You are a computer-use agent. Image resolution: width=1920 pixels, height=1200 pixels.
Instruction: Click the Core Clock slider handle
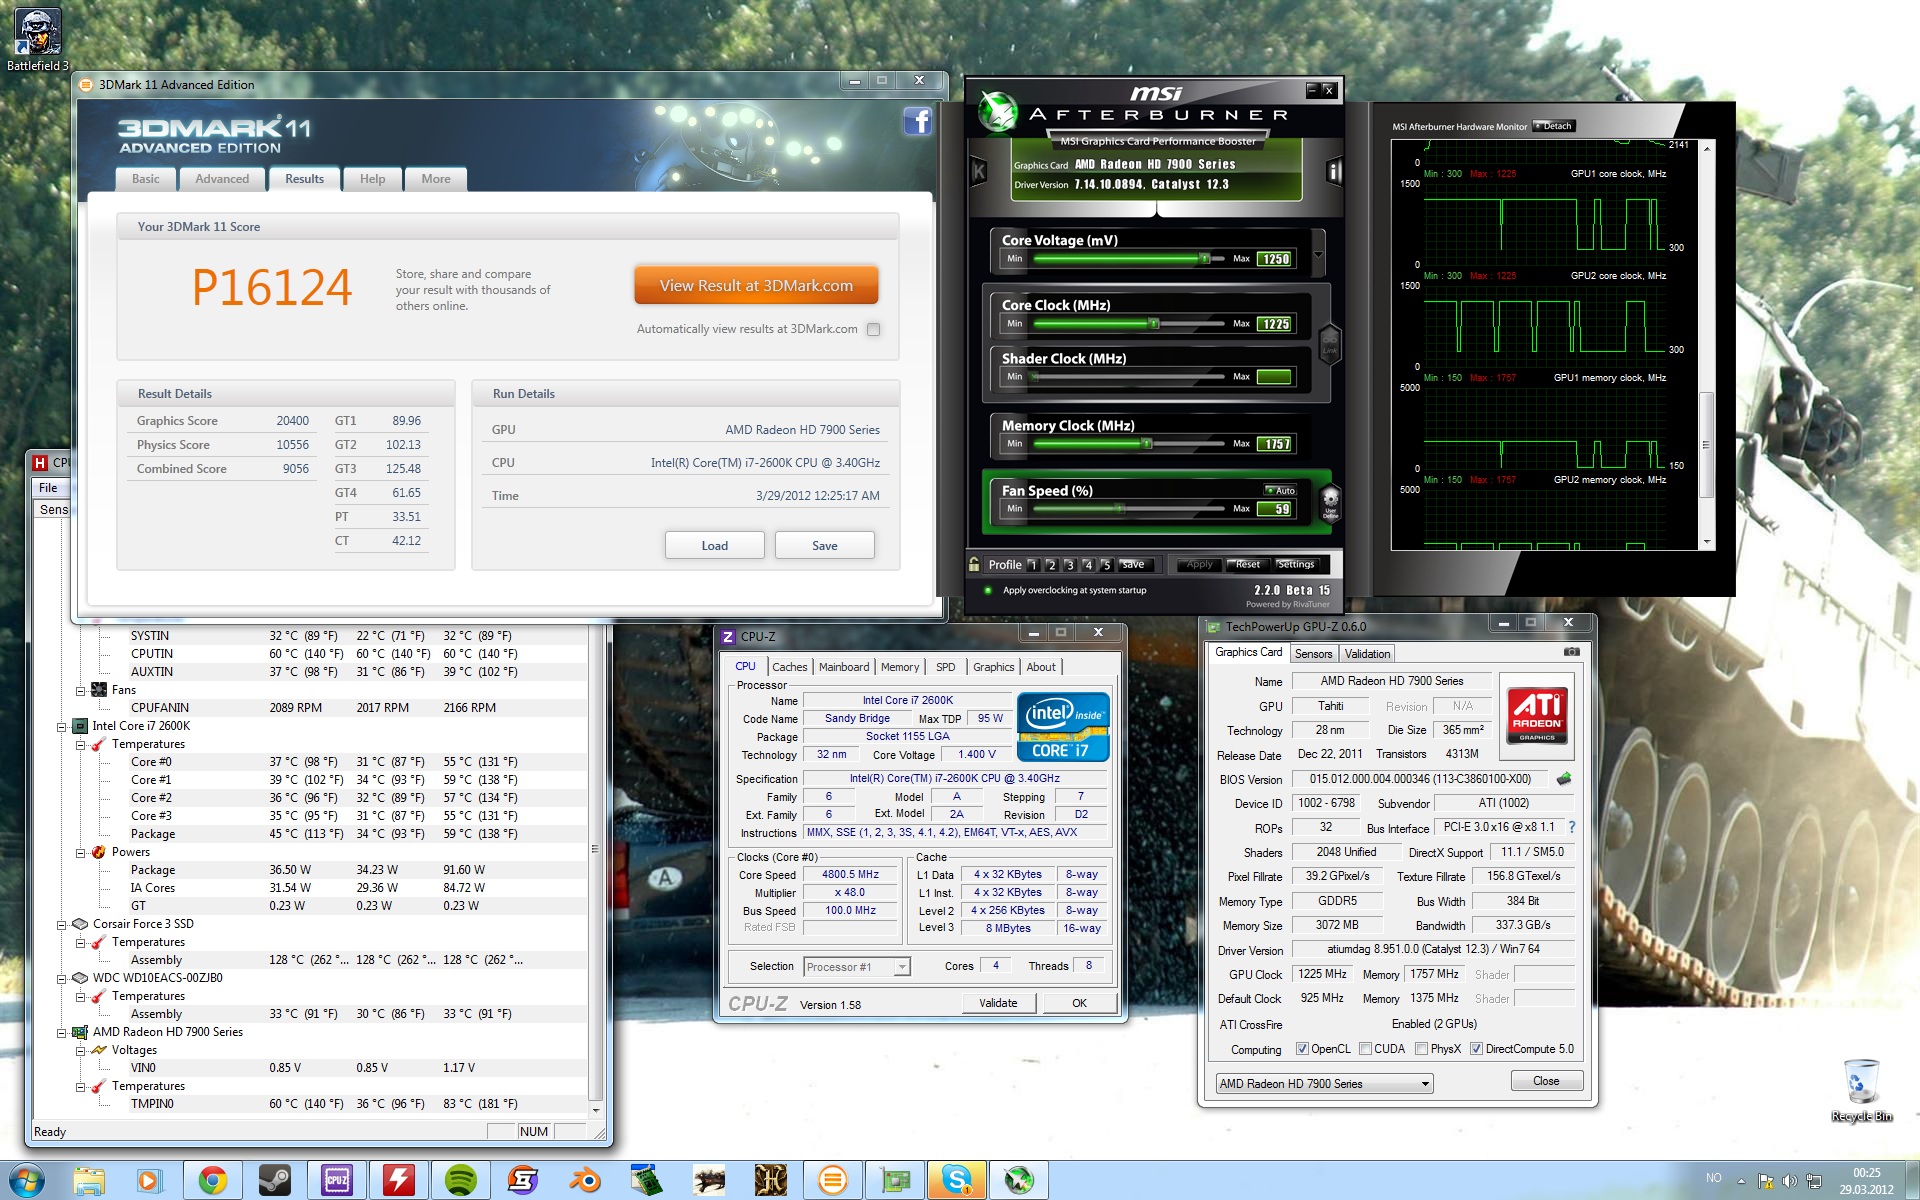(1153, 324)
